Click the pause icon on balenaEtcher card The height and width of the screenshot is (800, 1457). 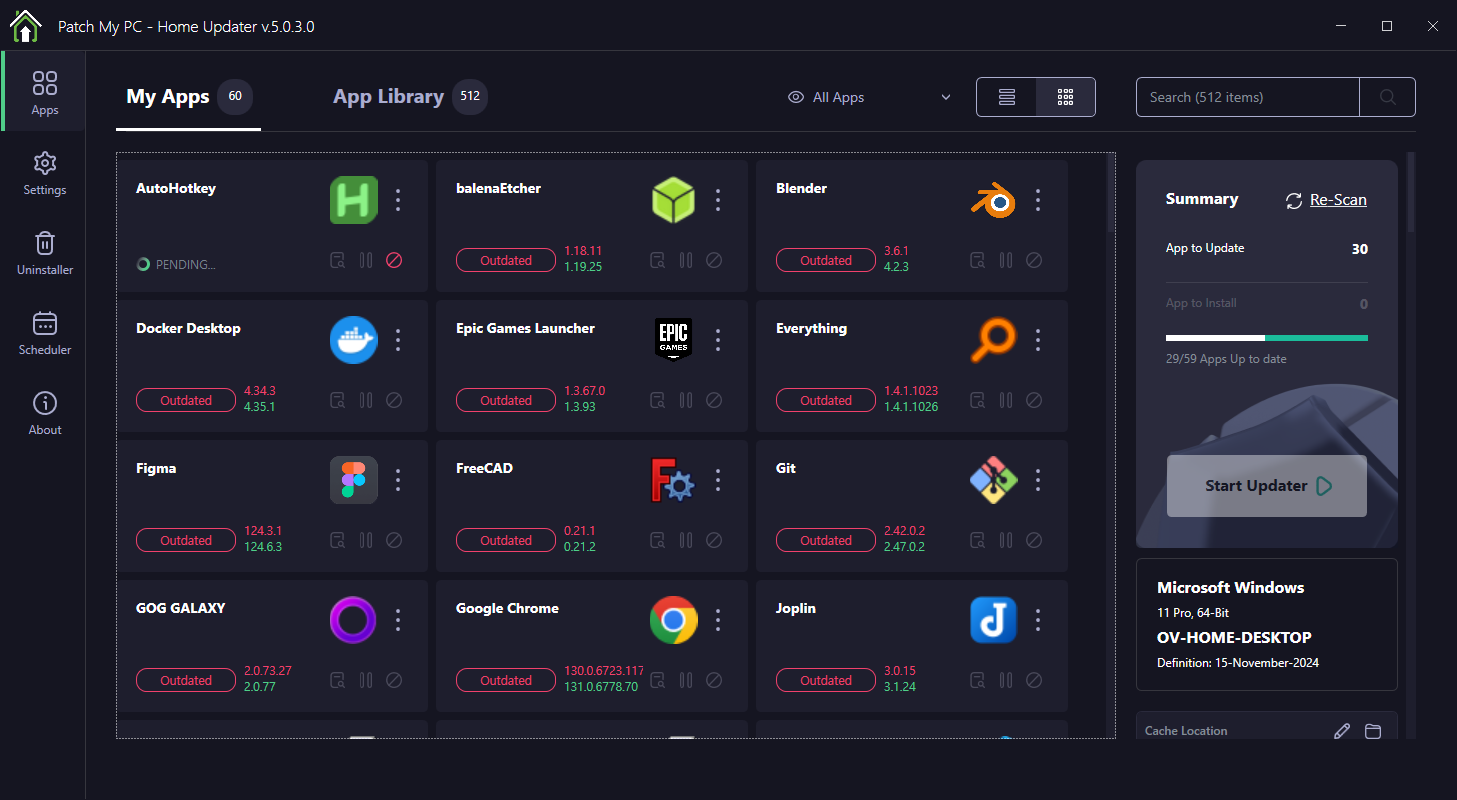pos(686,260)
